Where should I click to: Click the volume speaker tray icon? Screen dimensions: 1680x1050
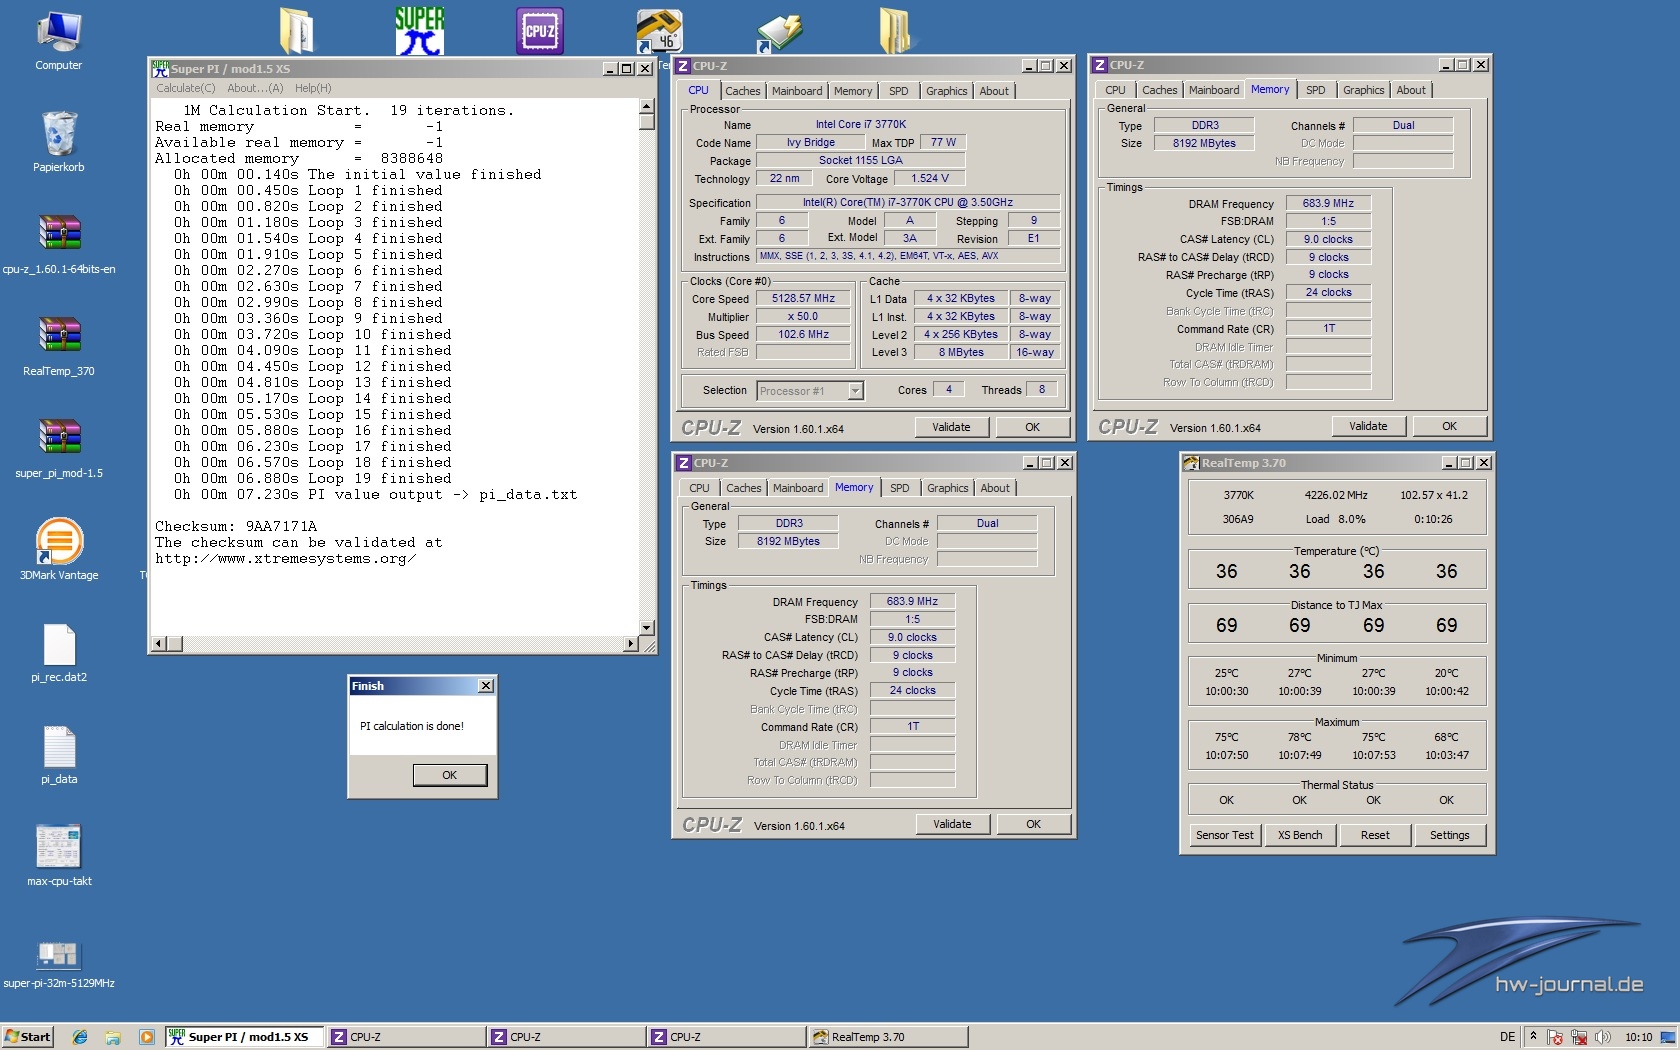(1603, 1037)
